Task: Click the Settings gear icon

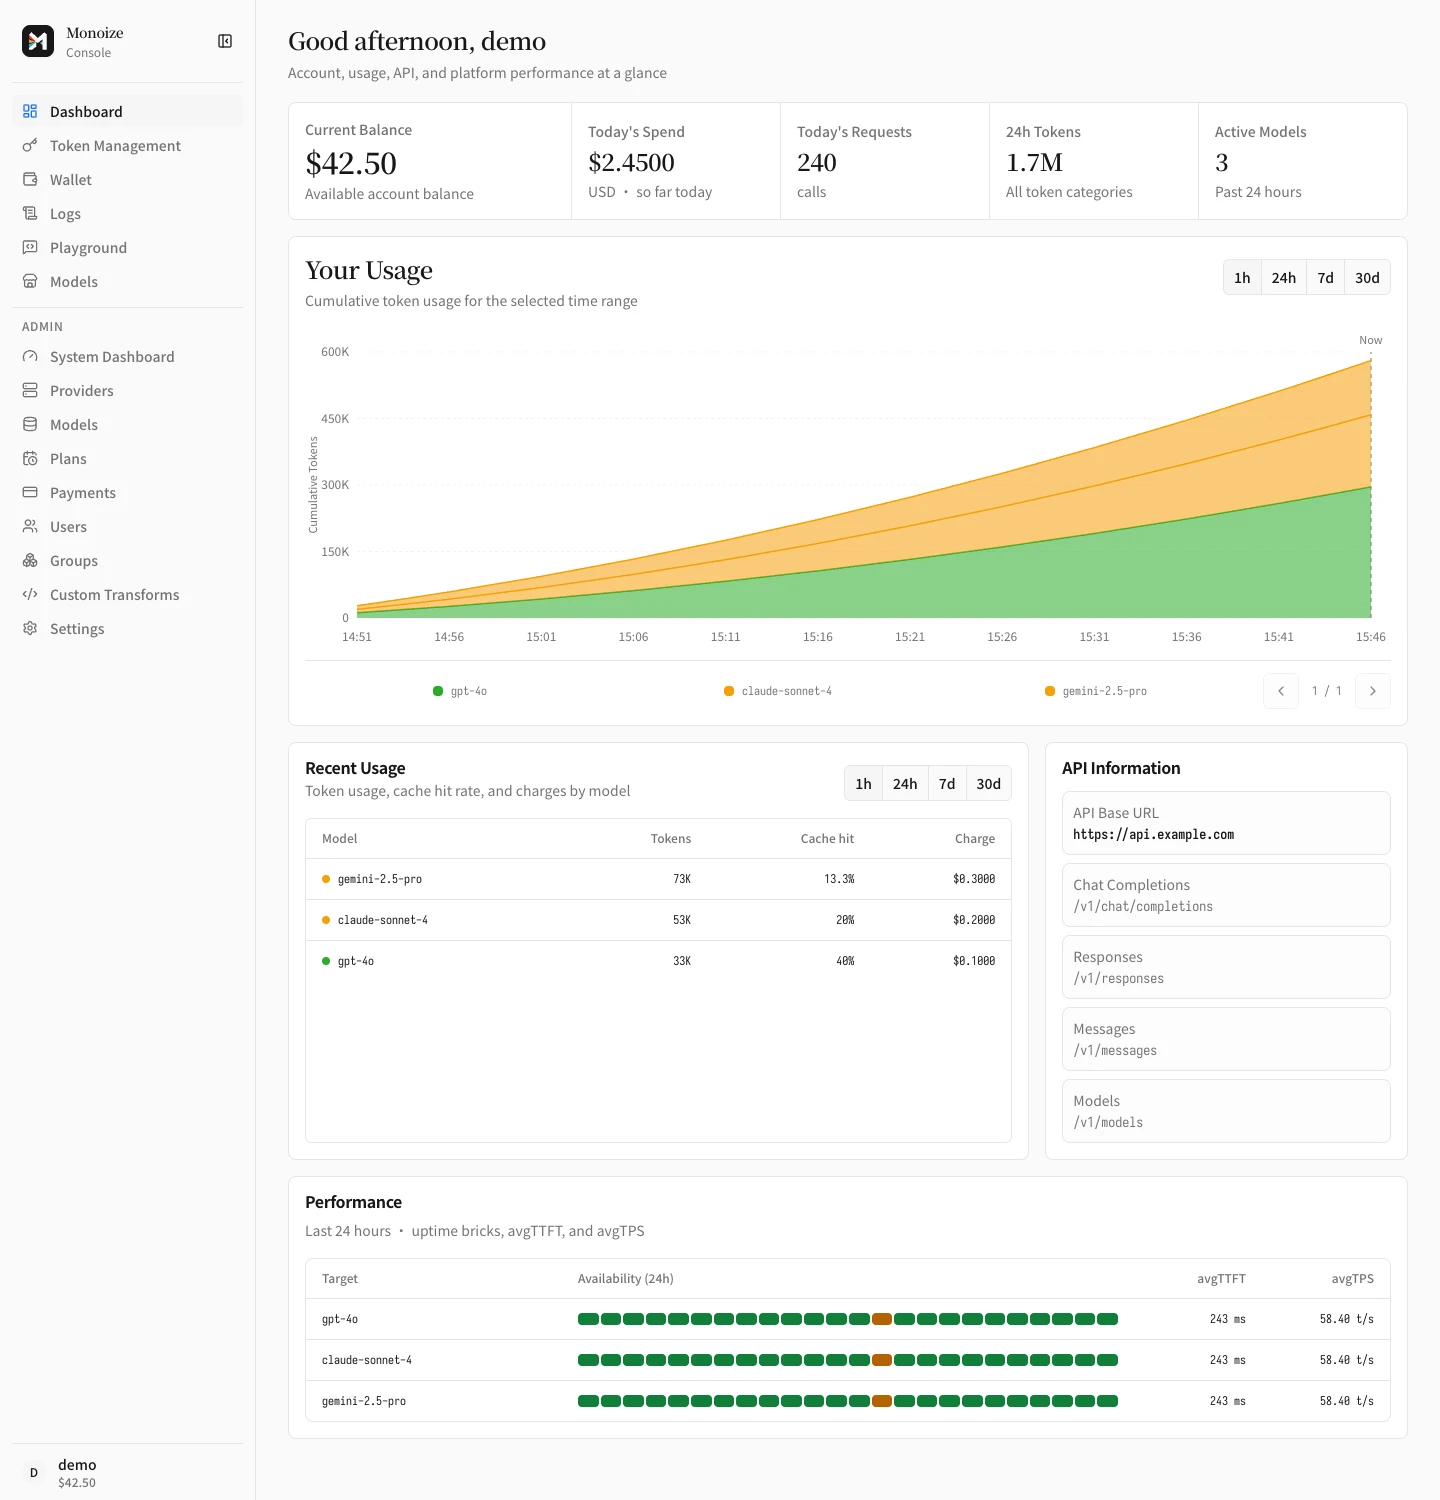Action: [30, 628]
